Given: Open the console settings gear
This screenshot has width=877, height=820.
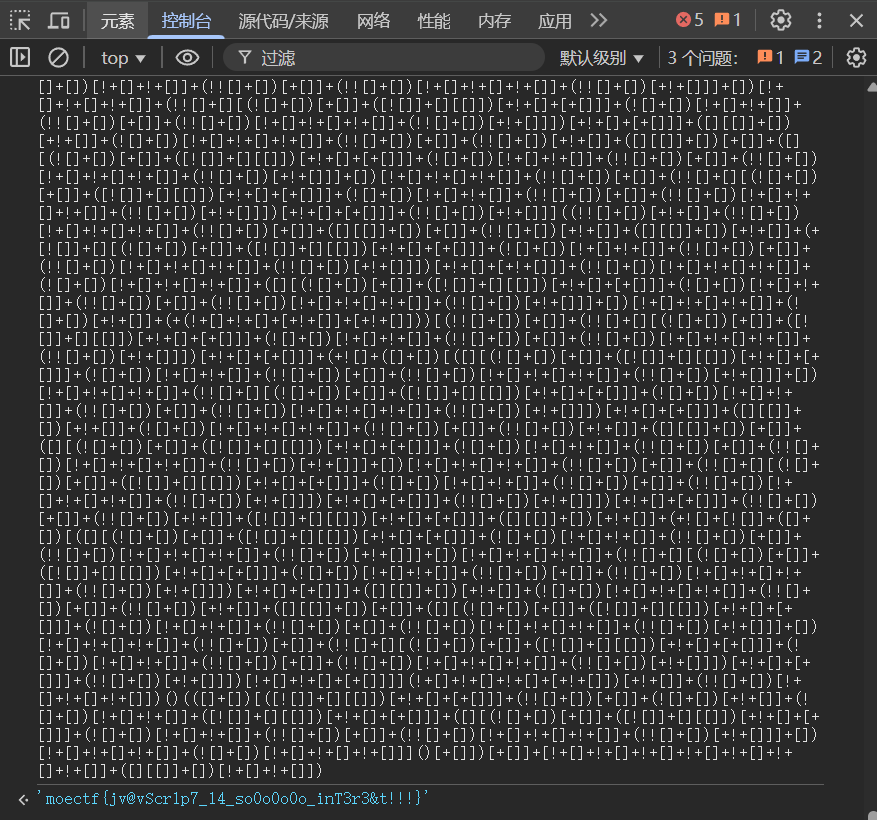Looking at the screenshot, I should click(856, 57).
